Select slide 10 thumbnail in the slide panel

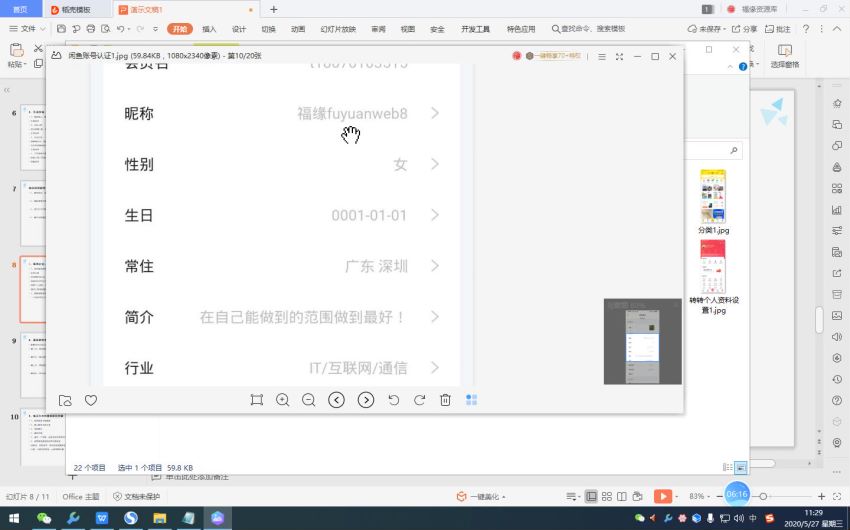pyautogui.click(x=43, y=437)
